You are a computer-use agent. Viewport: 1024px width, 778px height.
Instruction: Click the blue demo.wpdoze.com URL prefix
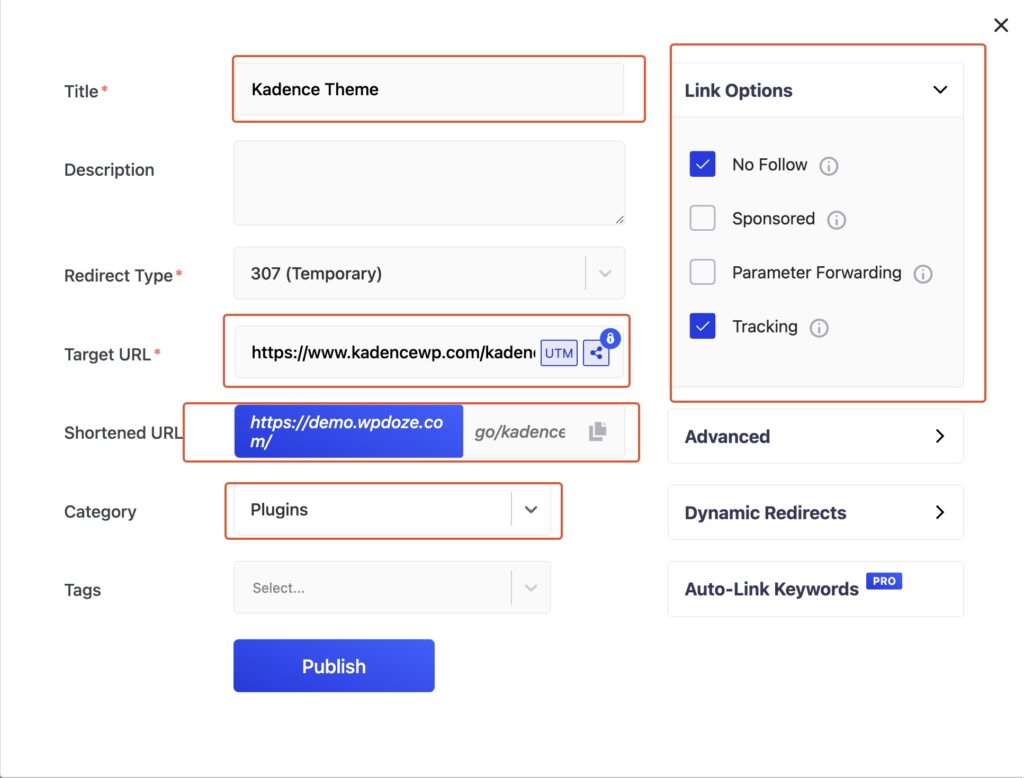point(349,431)
